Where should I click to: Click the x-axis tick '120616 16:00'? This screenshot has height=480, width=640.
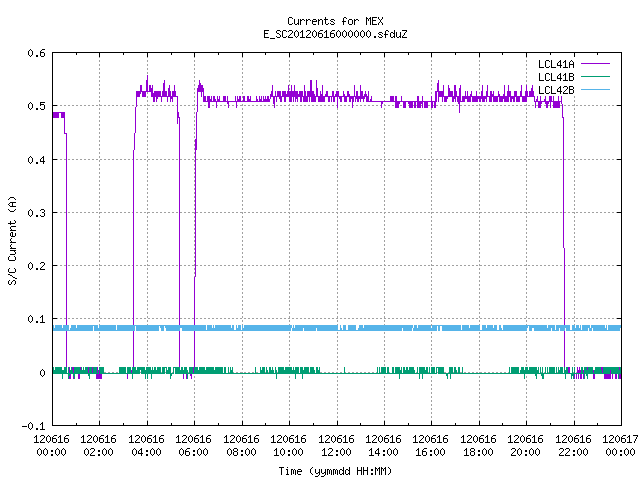pos(431,446)
